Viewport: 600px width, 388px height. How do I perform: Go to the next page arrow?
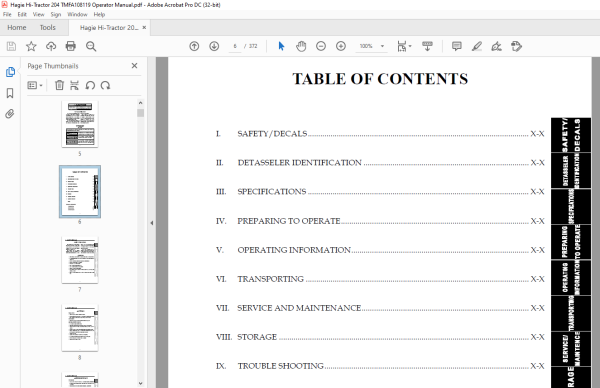click(214, 46)
